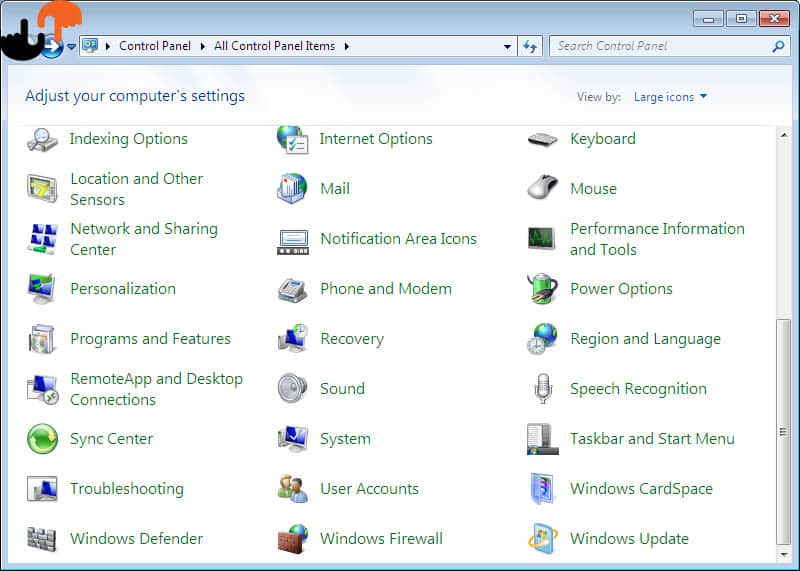Click the Refresh button beside address bar

pos(530,46)
